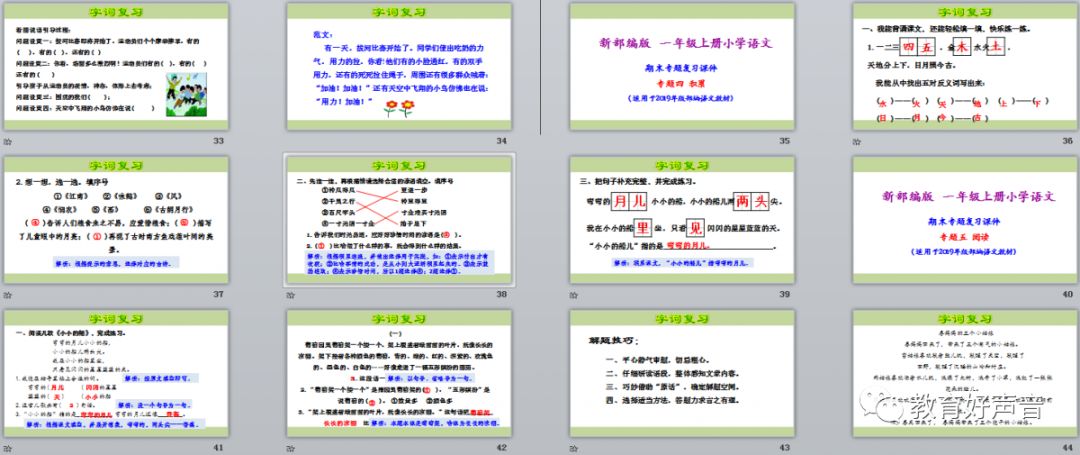The image size is (1080, 455).
Task: Select slide 41 thumbnail 阅读儿歌 exercise
Action: point(116,374)
